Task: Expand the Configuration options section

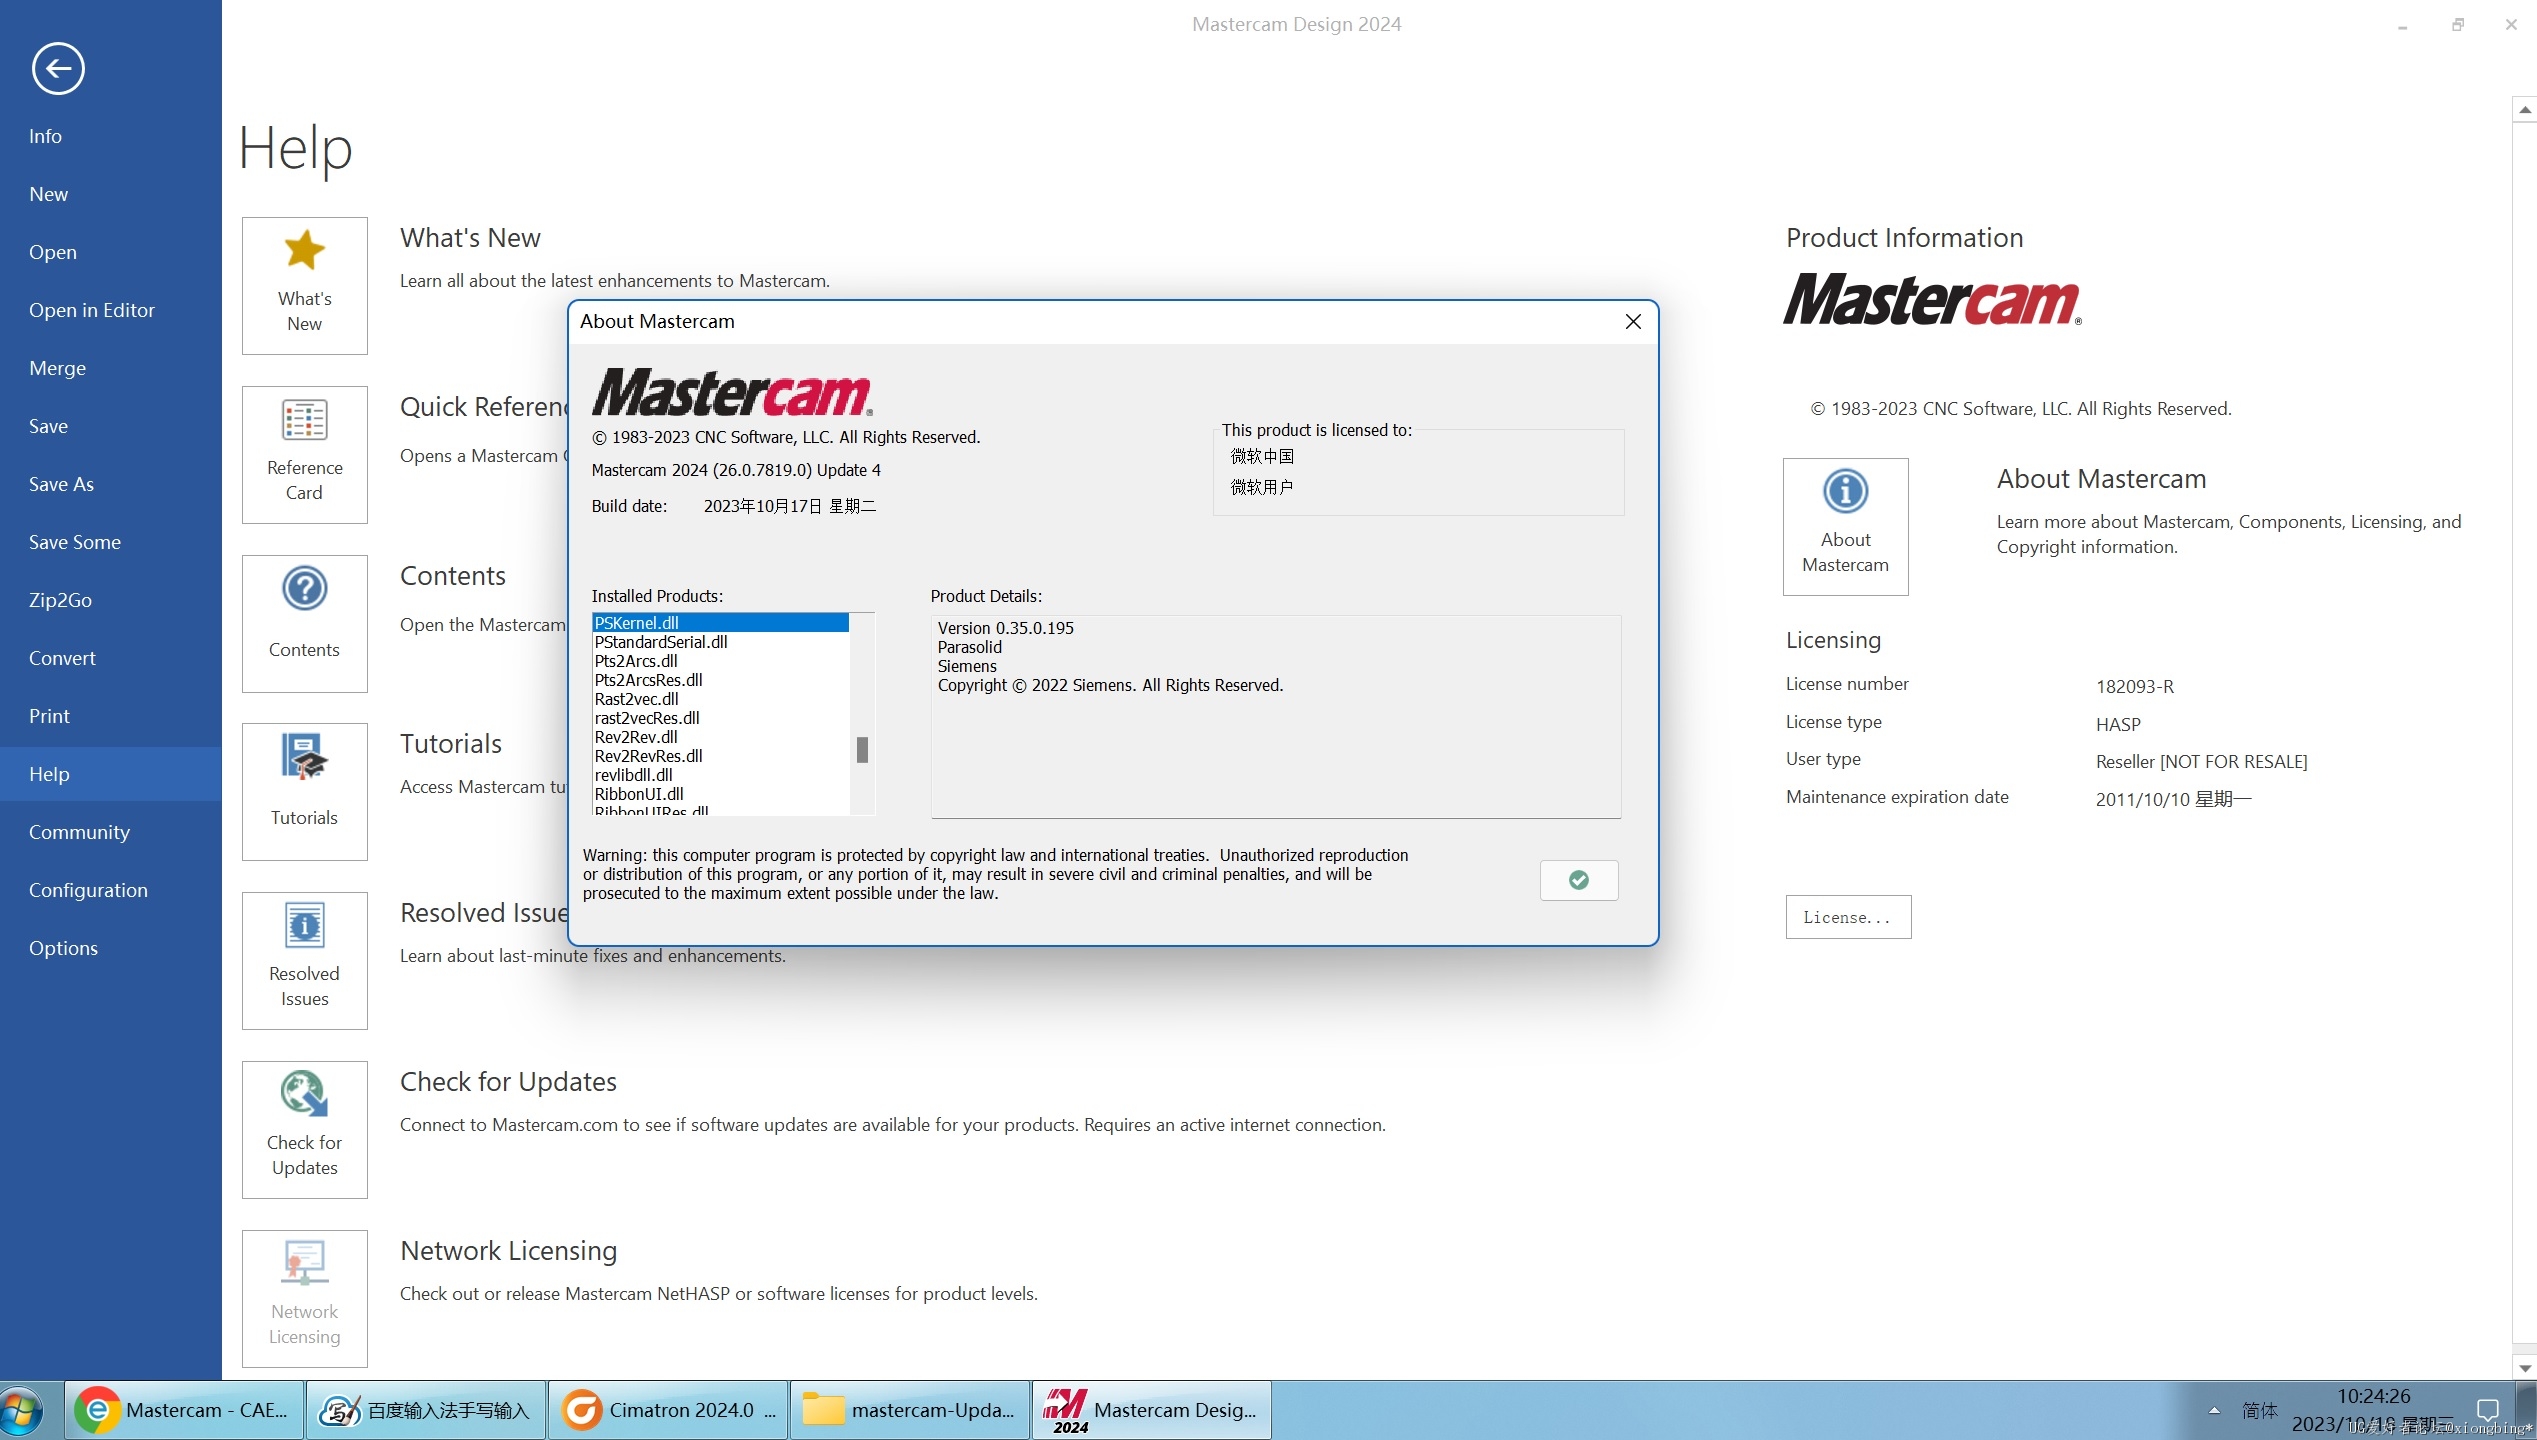Action: (87, 889)
